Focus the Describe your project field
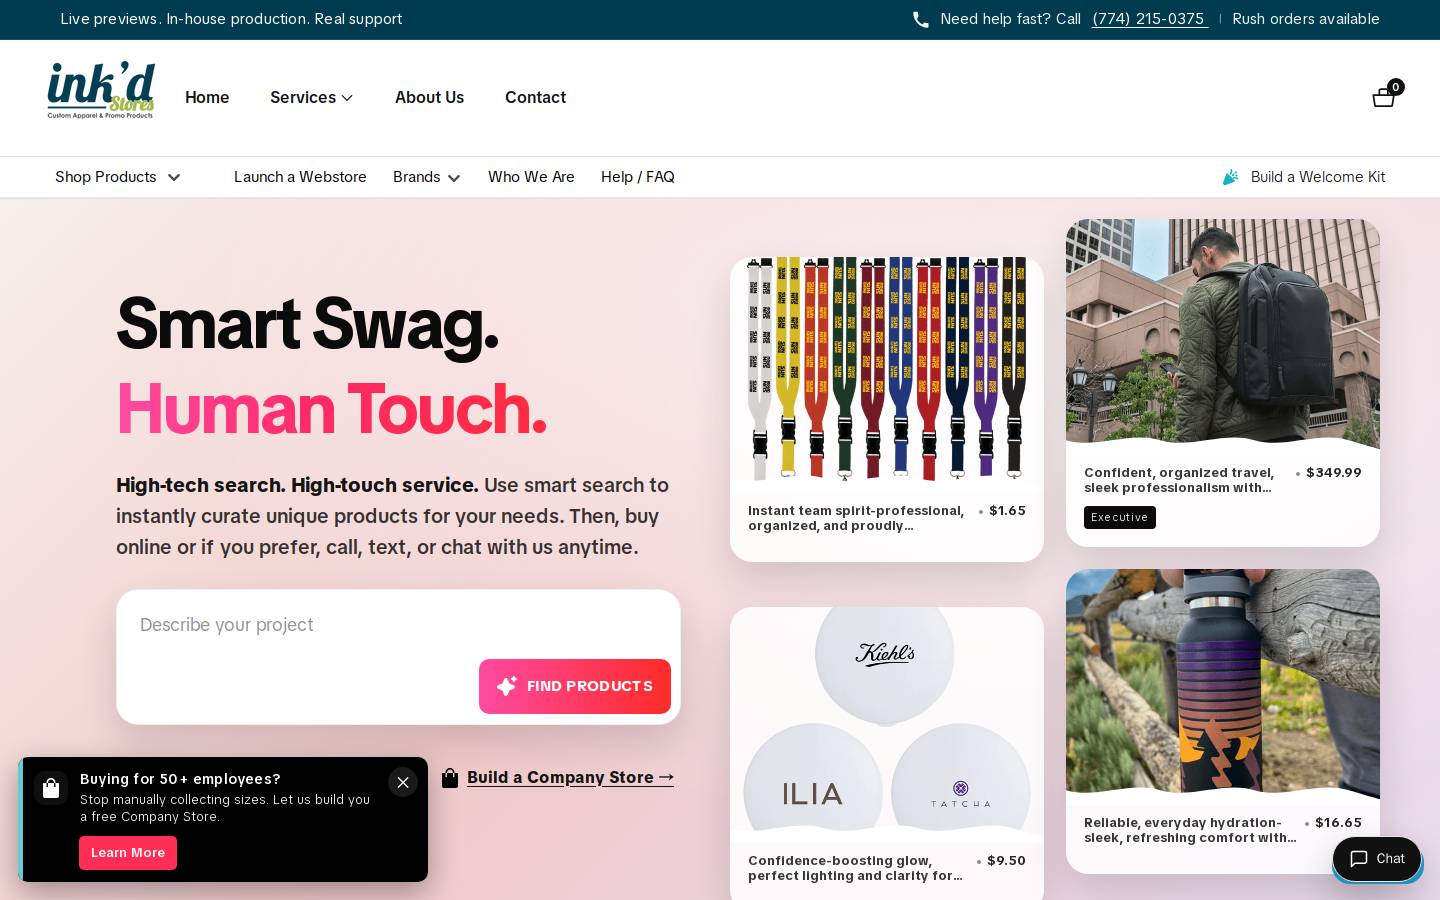 point(398,657)
